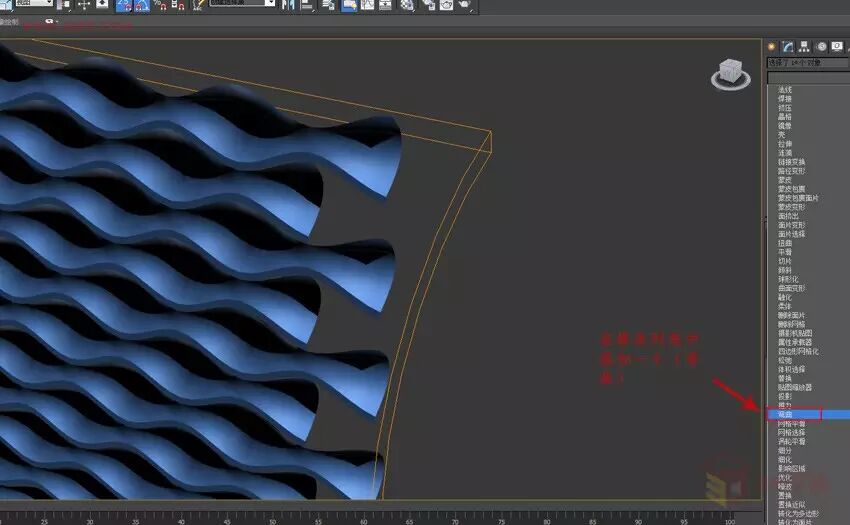Switch to the Modify panel tab
Viewport: 850px width, 525px height.
pyautogui.click(x=788, y=47)
